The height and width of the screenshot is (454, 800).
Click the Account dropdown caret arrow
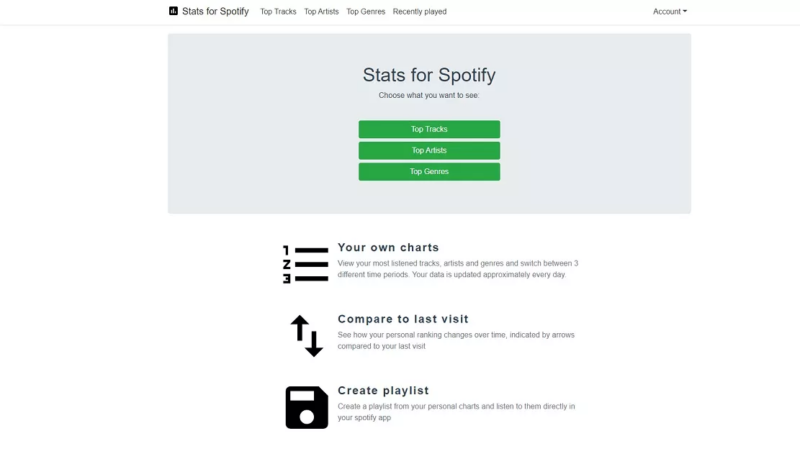[x=685, y=11]
